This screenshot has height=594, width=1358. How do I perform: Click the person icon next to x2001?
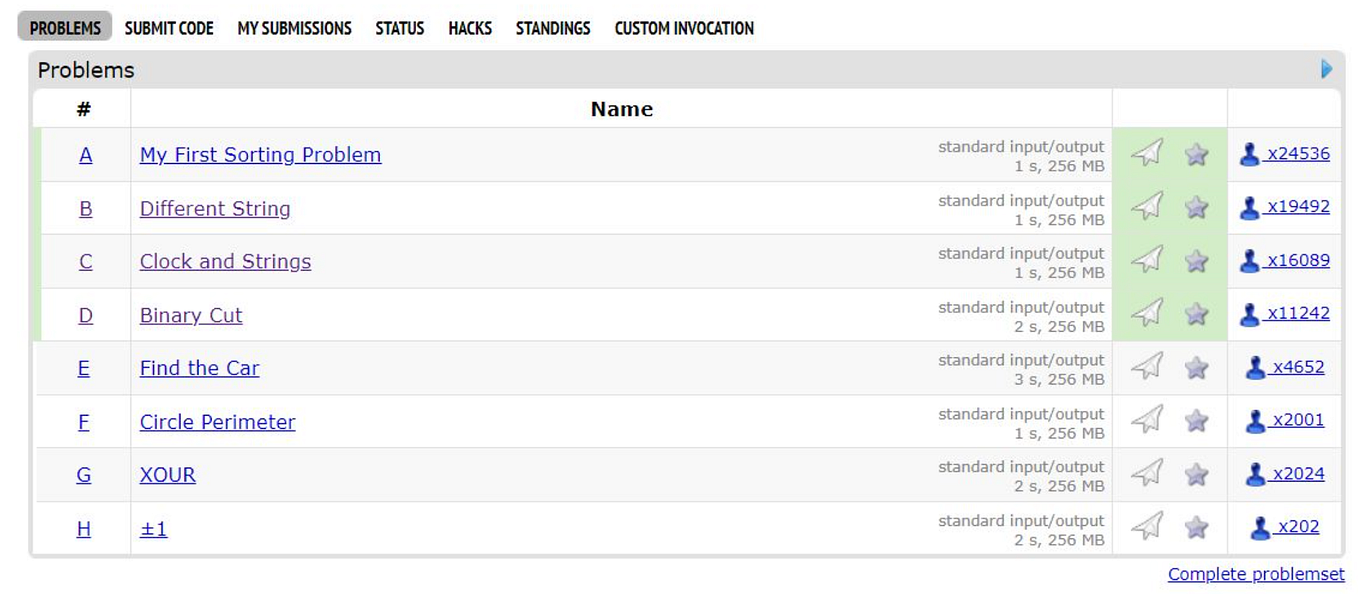coord(1255,421)
